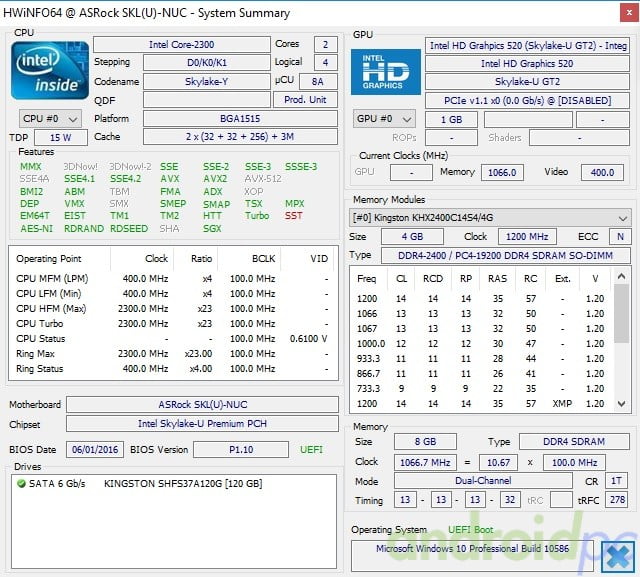Screen dimensions: 640x577
Task: Click the GPU memory 1 GB field
Action: point(451,120)
